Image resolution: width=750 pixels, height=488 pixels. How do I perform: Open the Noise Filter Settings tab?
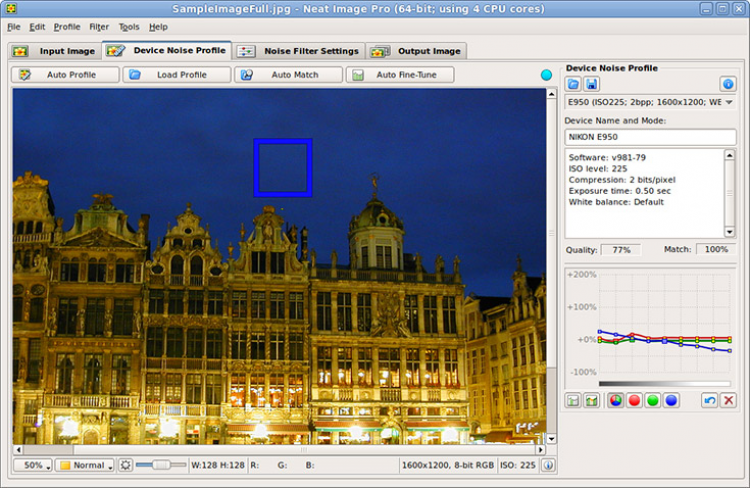298,51
